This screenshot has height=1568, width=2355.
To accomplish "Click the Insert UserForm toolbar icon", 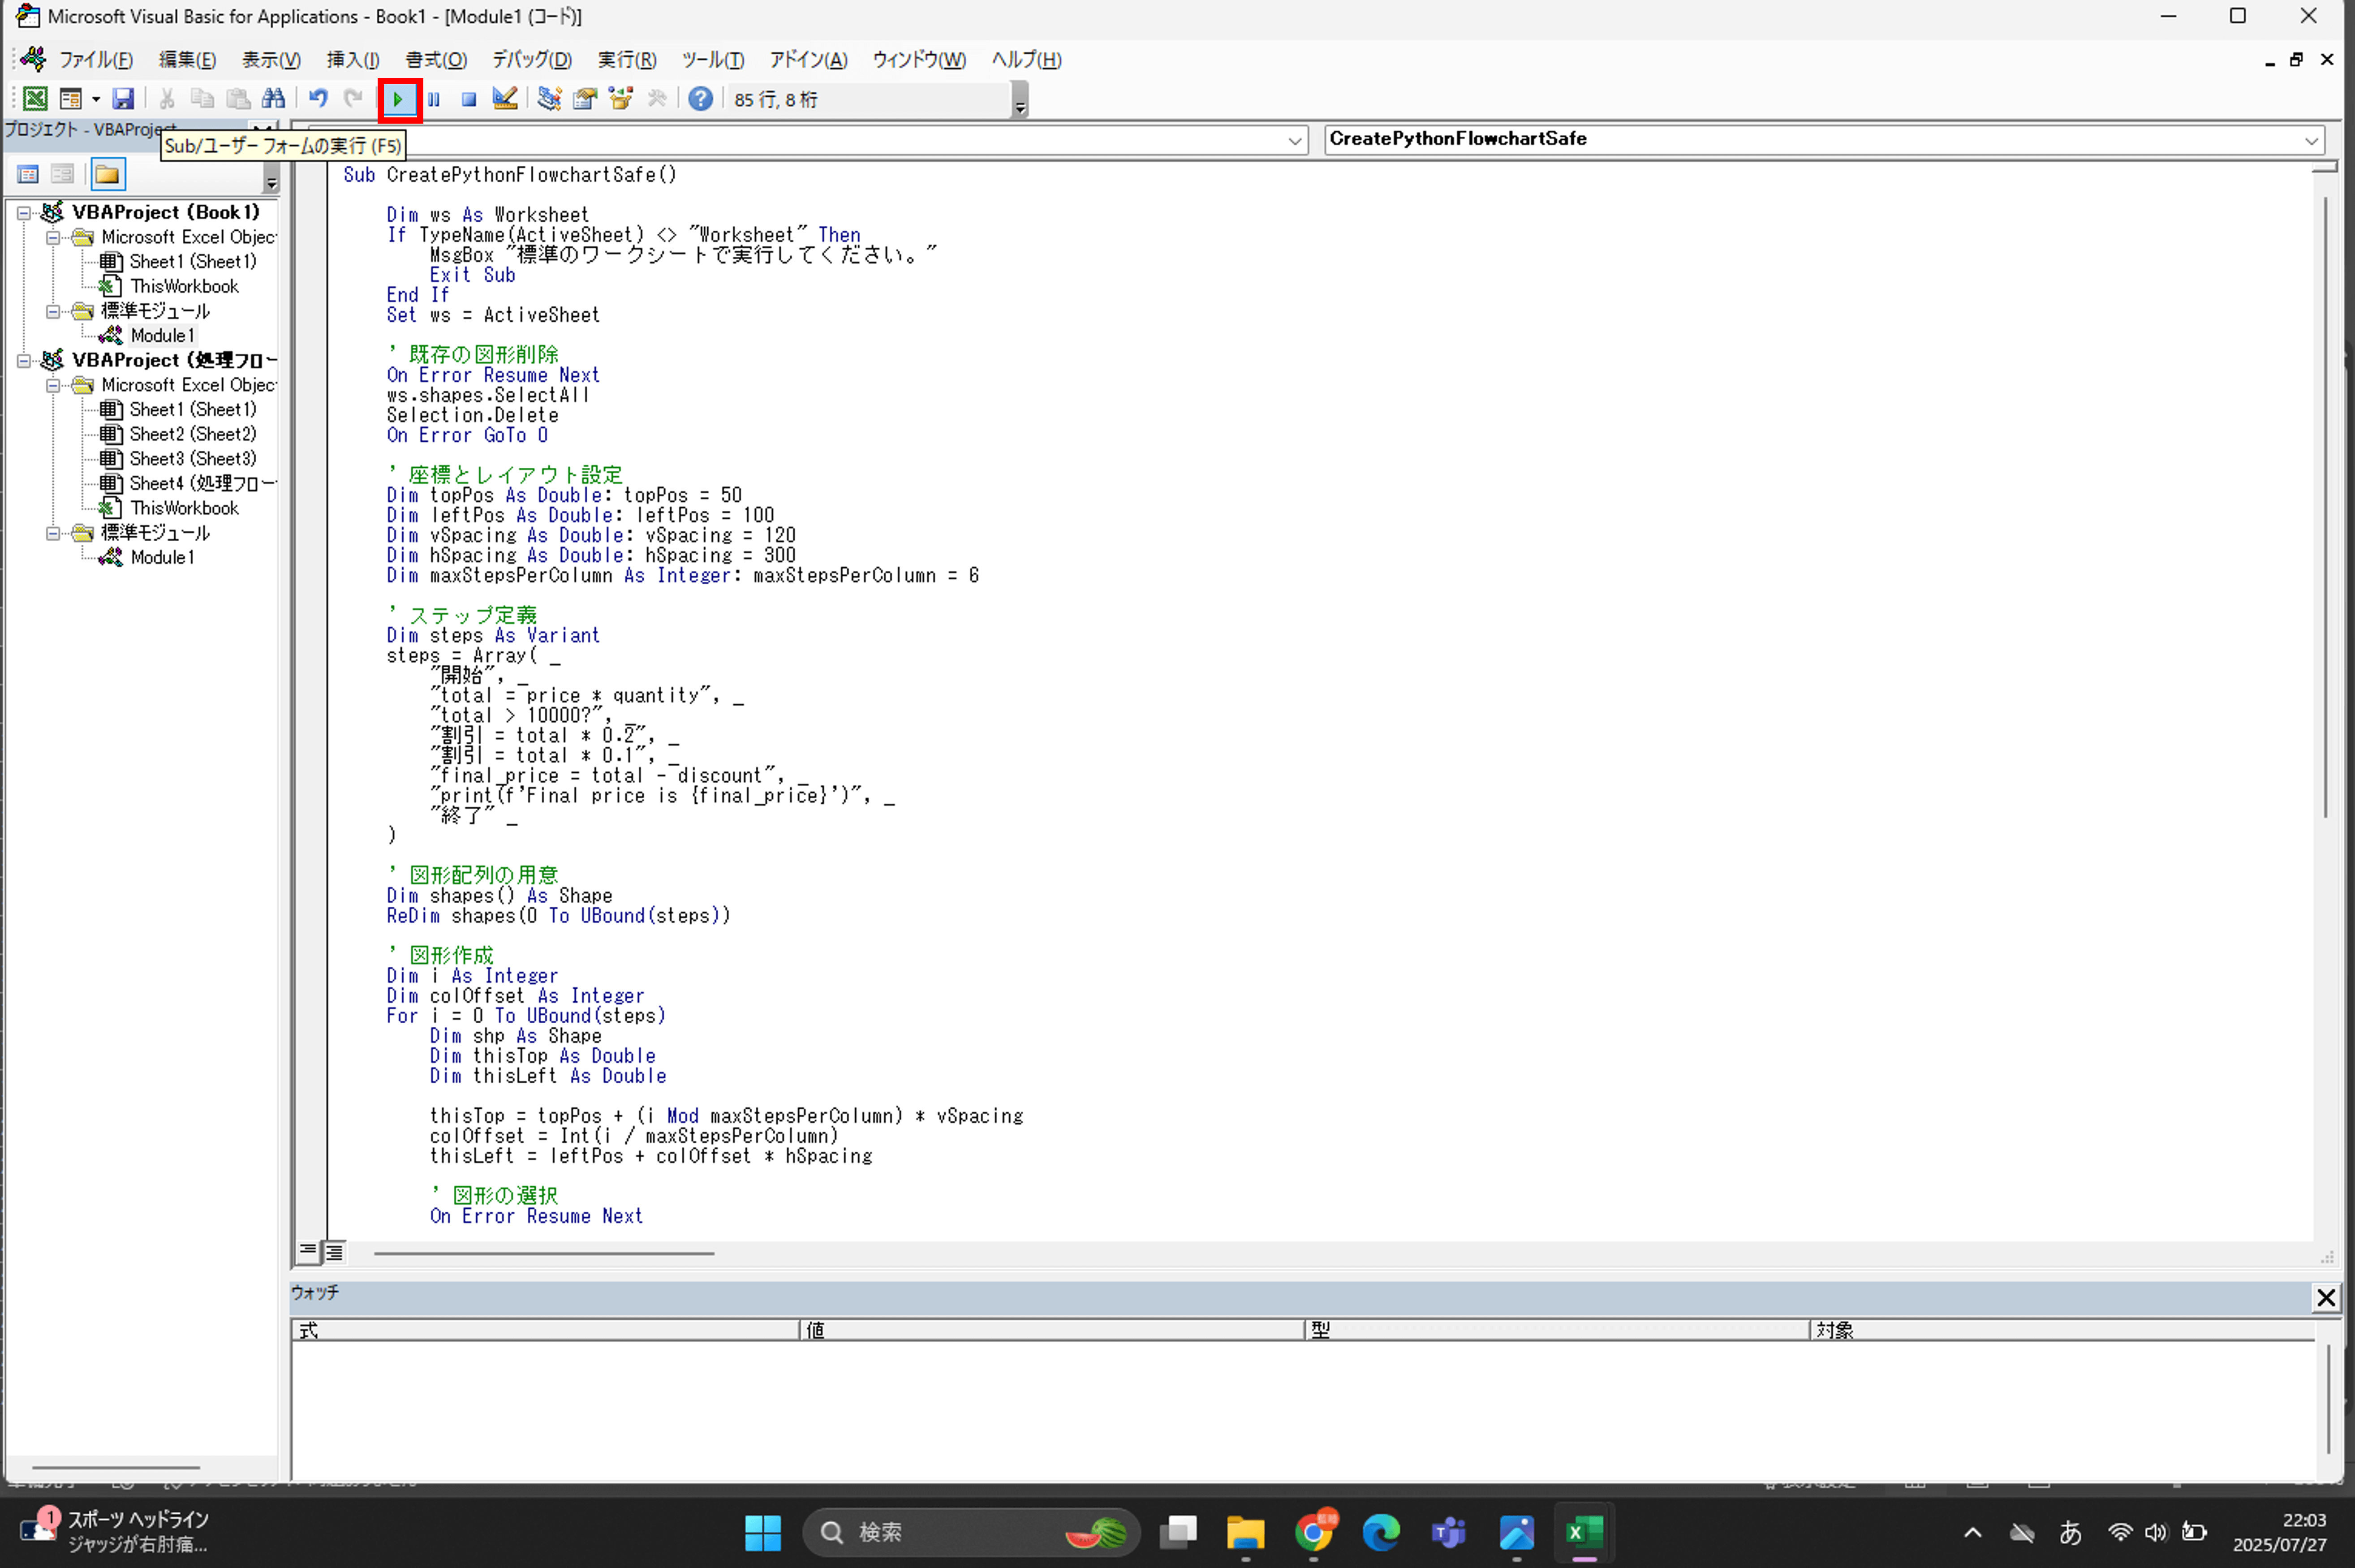I will tap(70, 99).
